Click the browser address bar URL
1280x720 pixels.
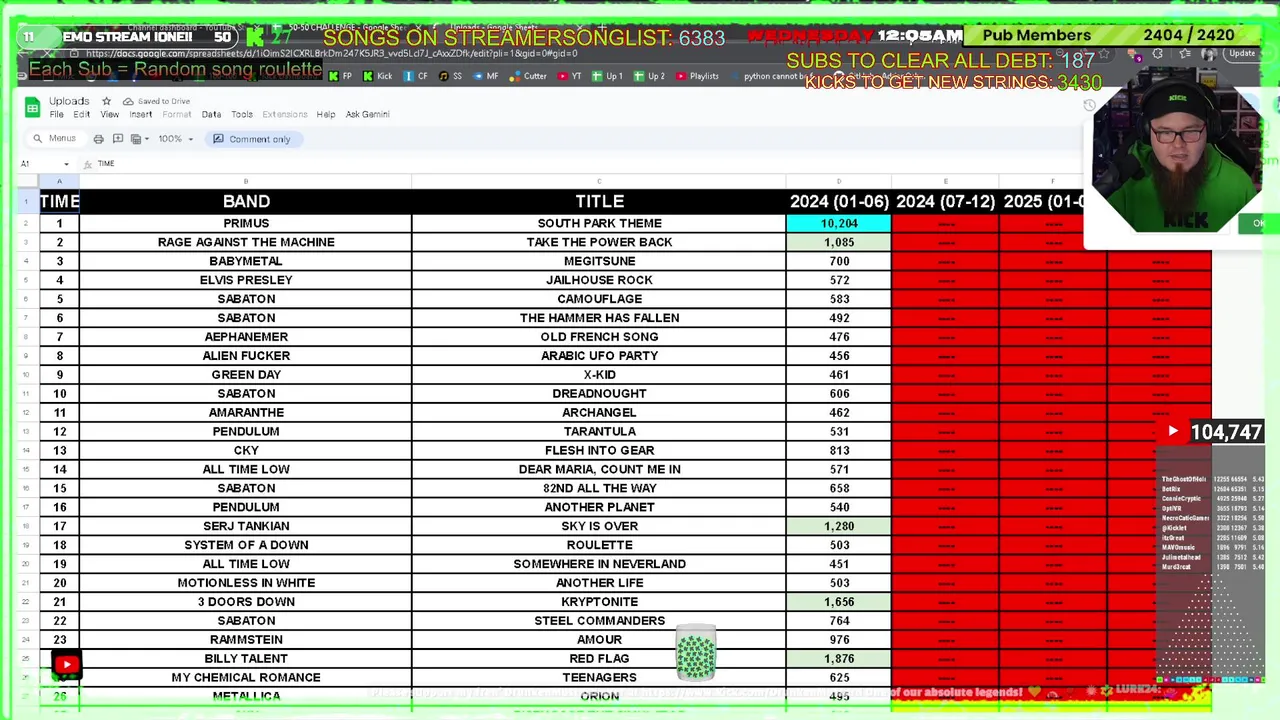[331, 54]
